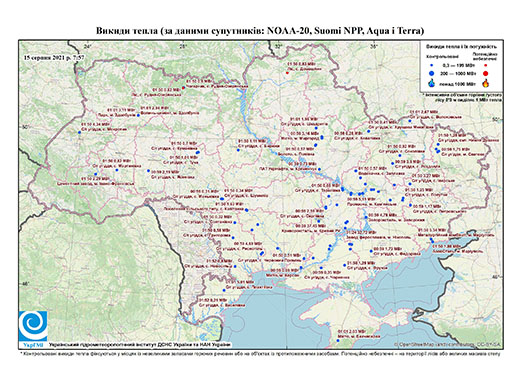Select the blue marker near Yevpatoria in Crimea
520x368 pixels.
338,340
